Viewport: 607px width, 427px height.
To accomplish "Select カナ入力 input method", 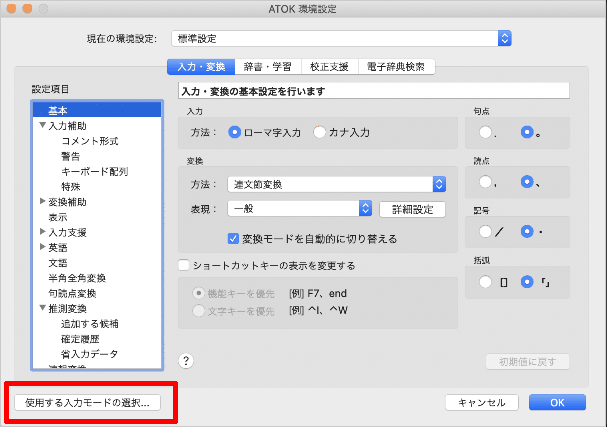I will click(x=320, y=131).
